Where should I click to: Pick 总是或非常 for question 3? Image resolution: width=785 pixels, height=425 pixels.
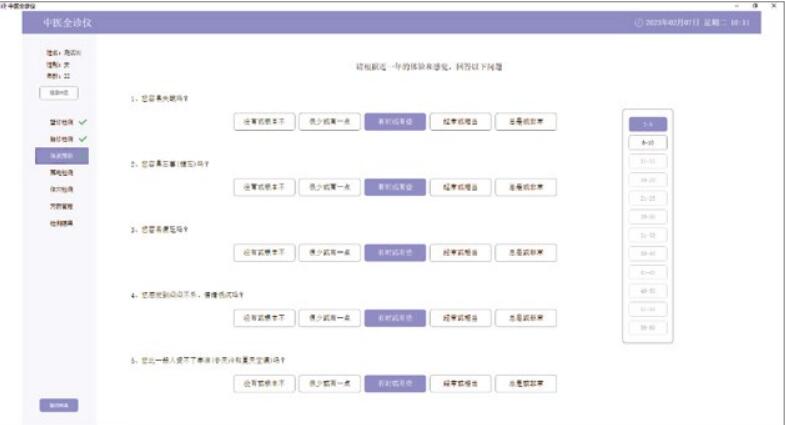(526, 253)
